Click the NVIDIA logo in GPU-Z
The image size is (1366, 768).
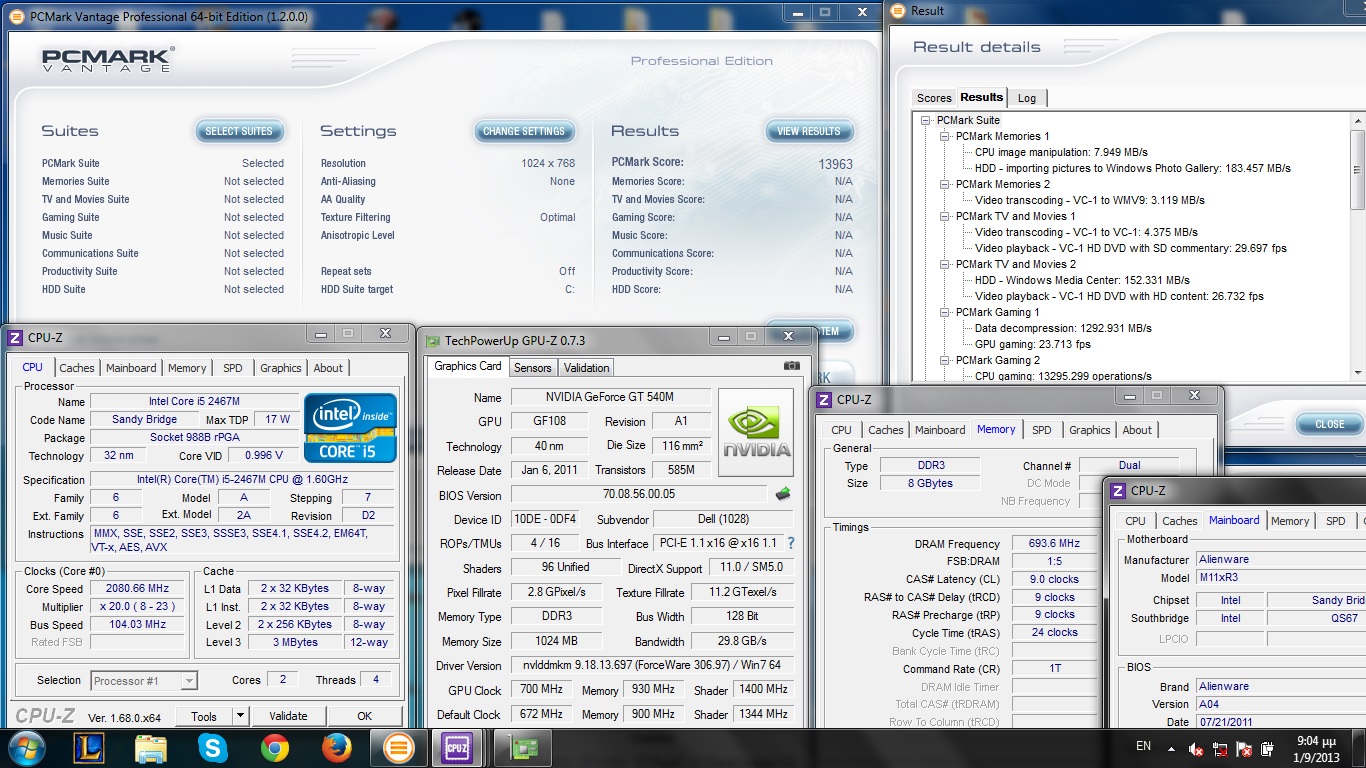coord(756,433)
